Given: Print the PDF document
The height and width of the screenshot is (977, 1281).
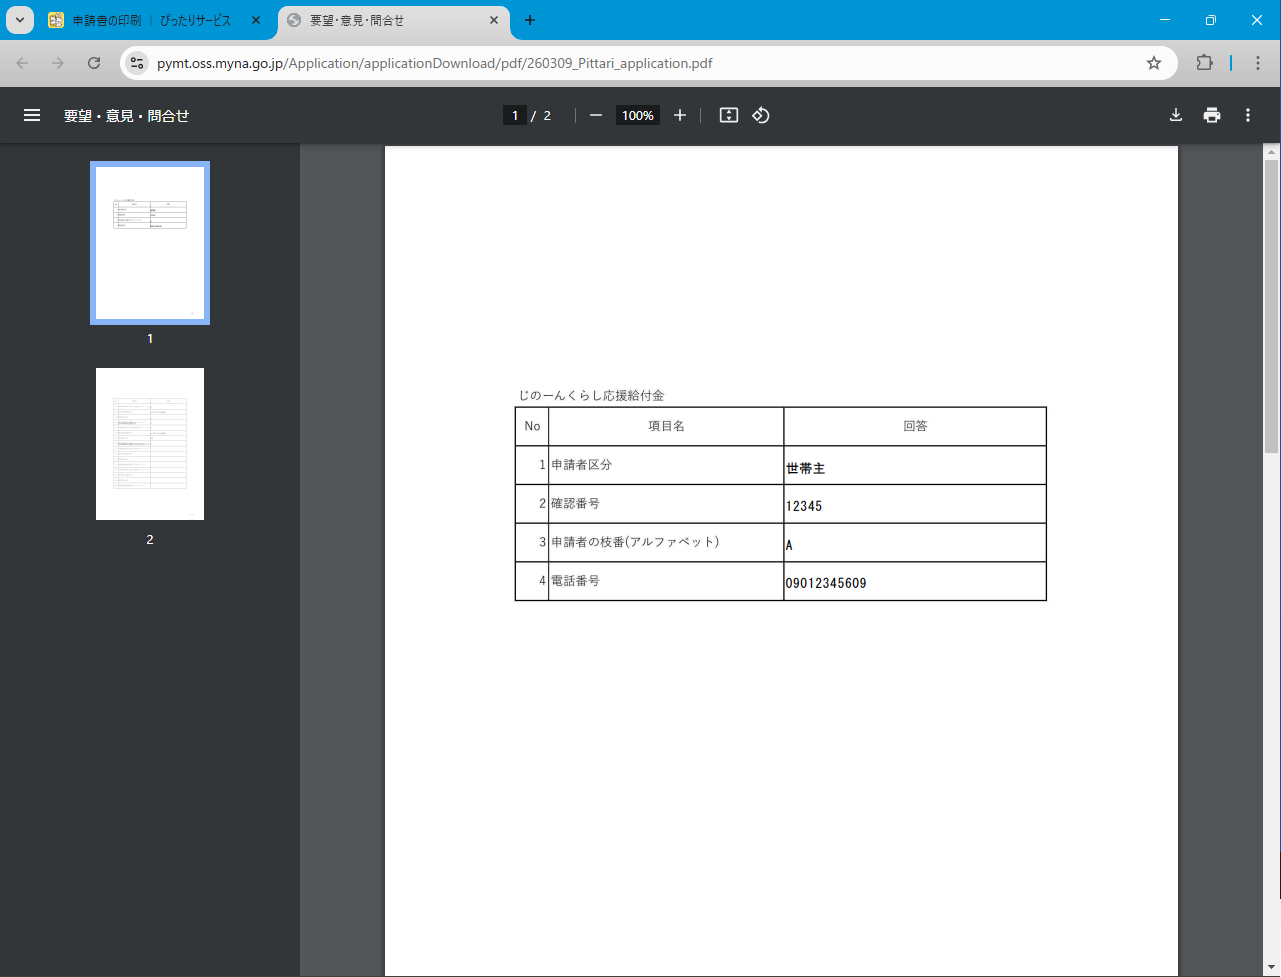Looking at the screenshot, I should click(x=1212, y=115).
